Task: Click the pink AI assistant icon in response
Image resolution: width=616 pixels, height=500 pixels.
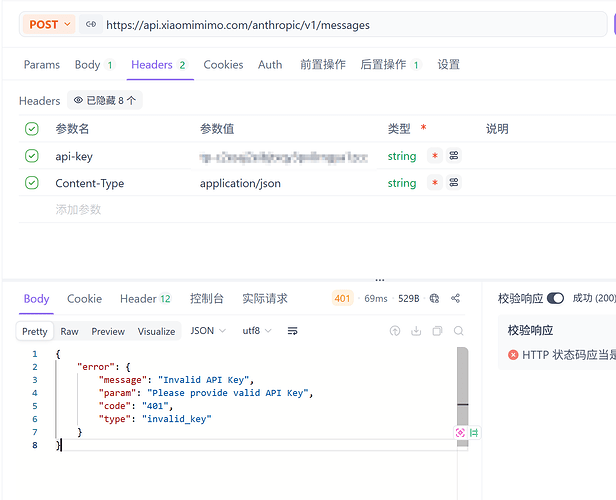Action: click(460, 433)
